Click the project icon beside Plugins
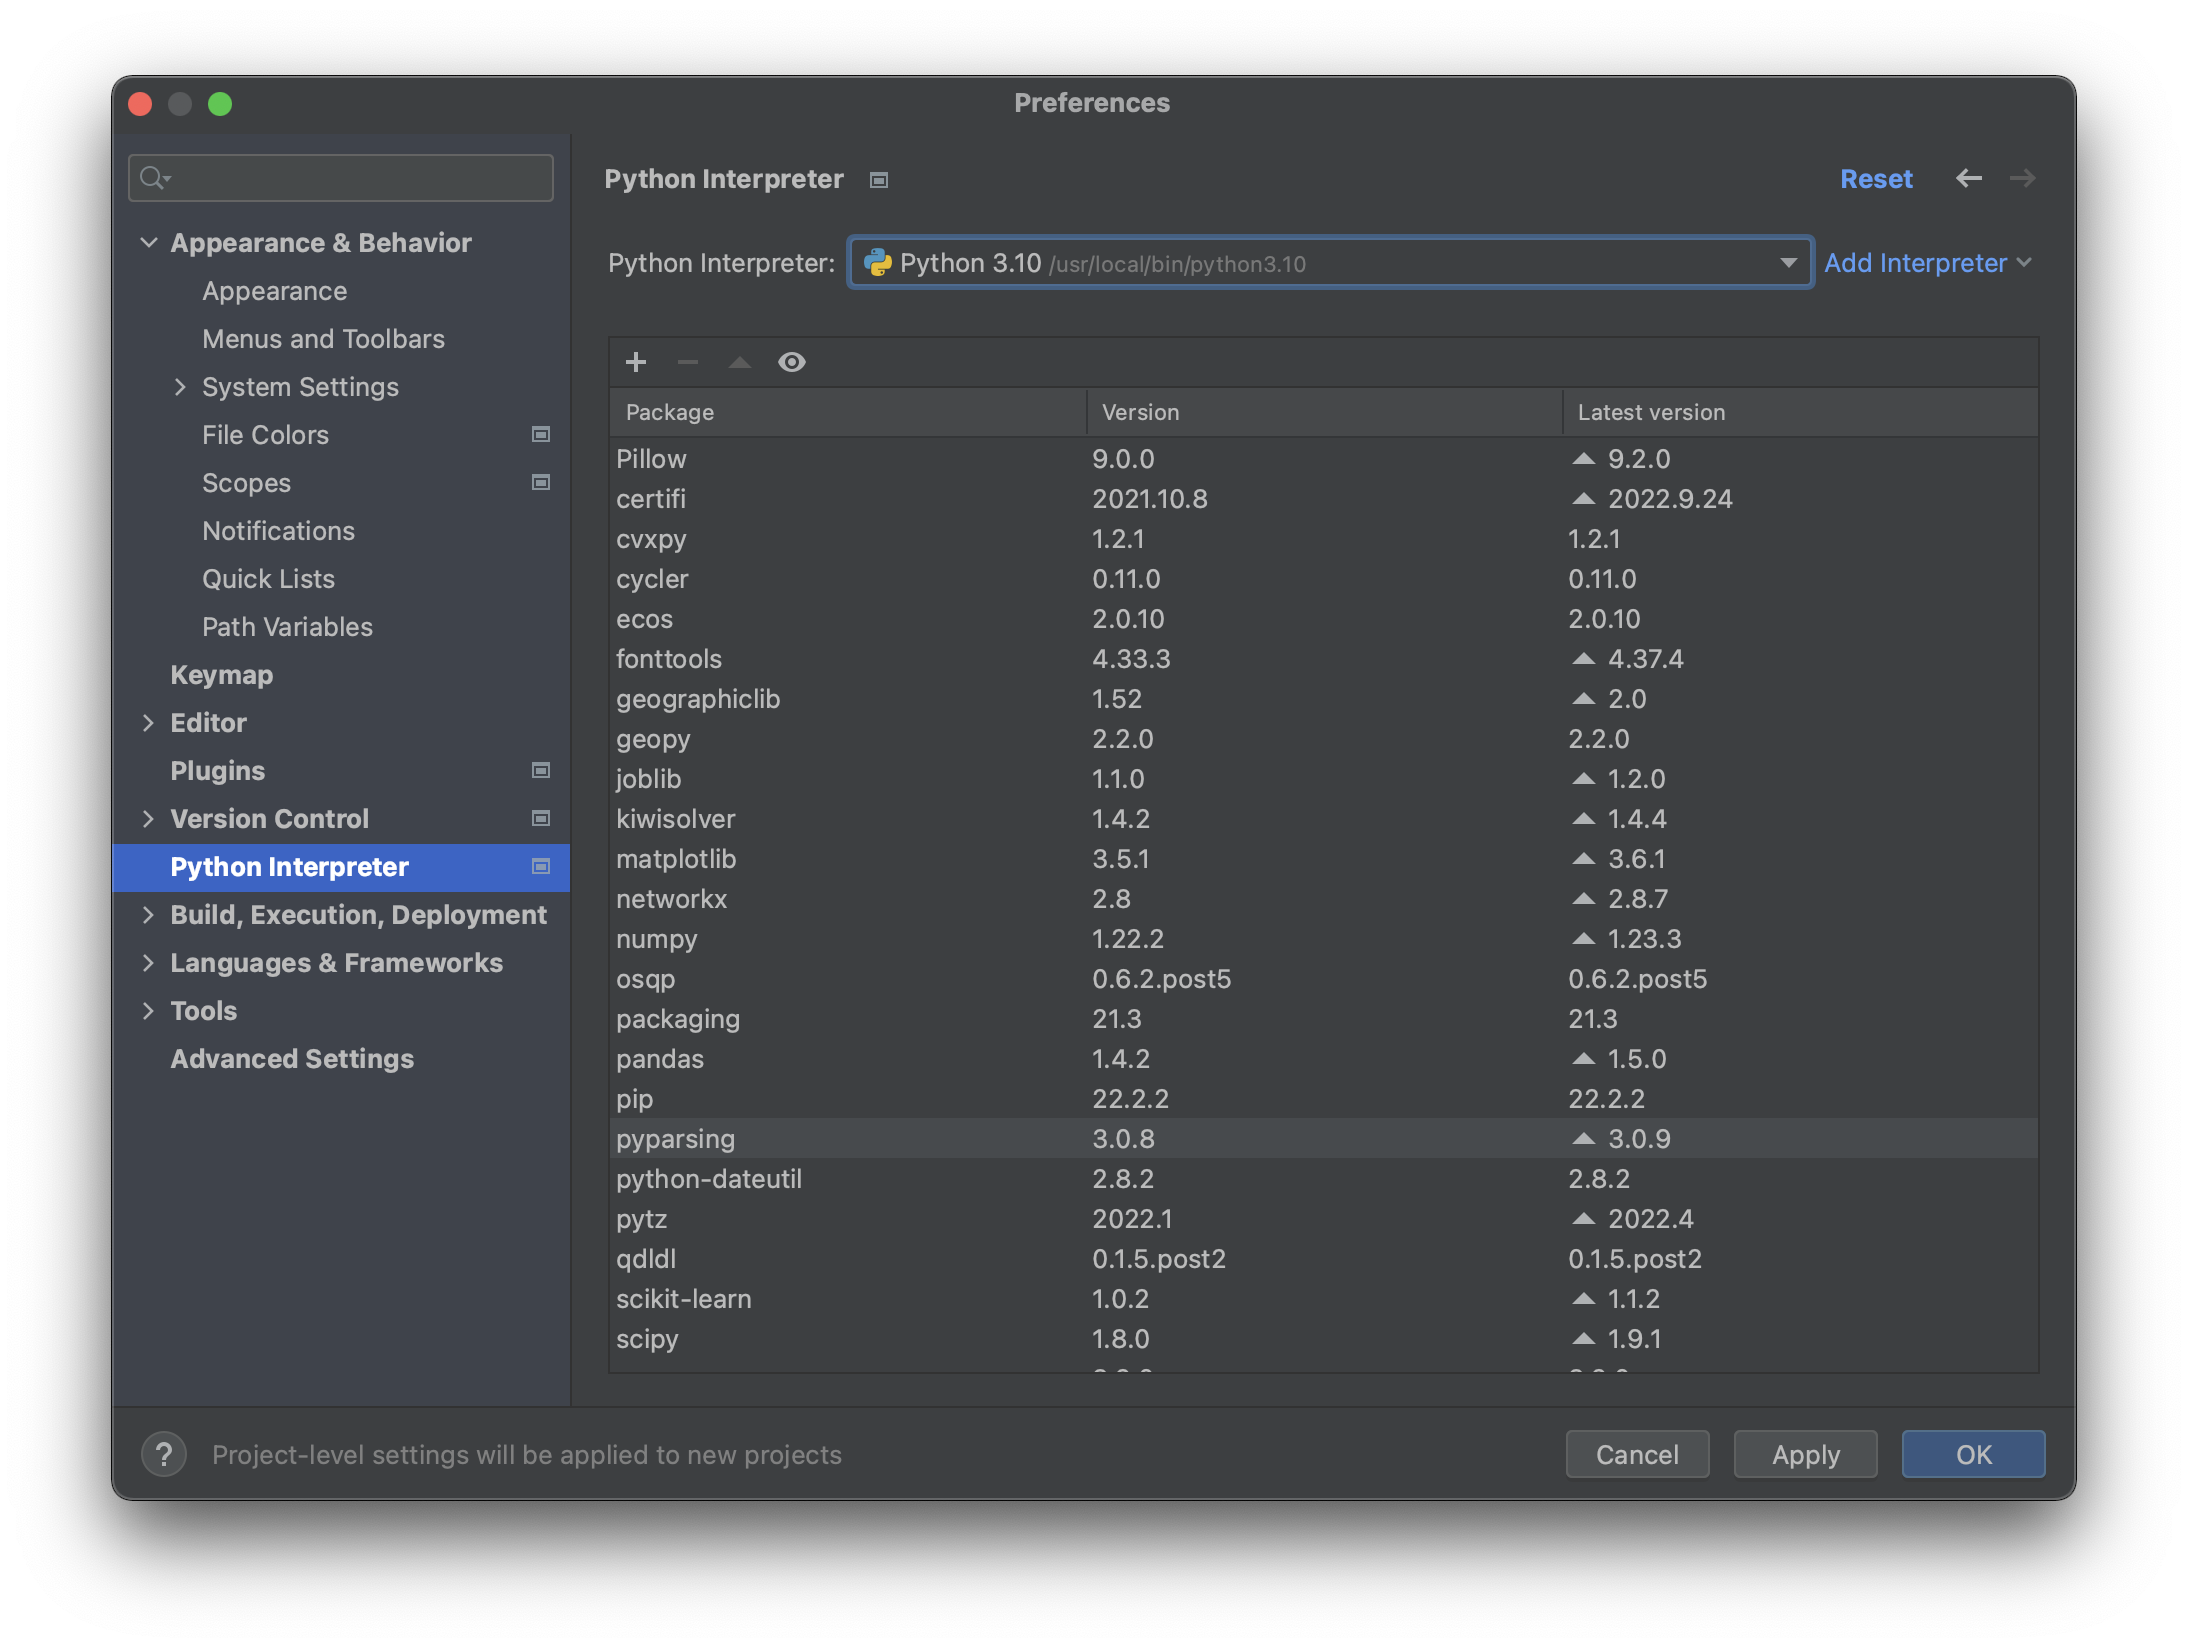 (541, 770)
